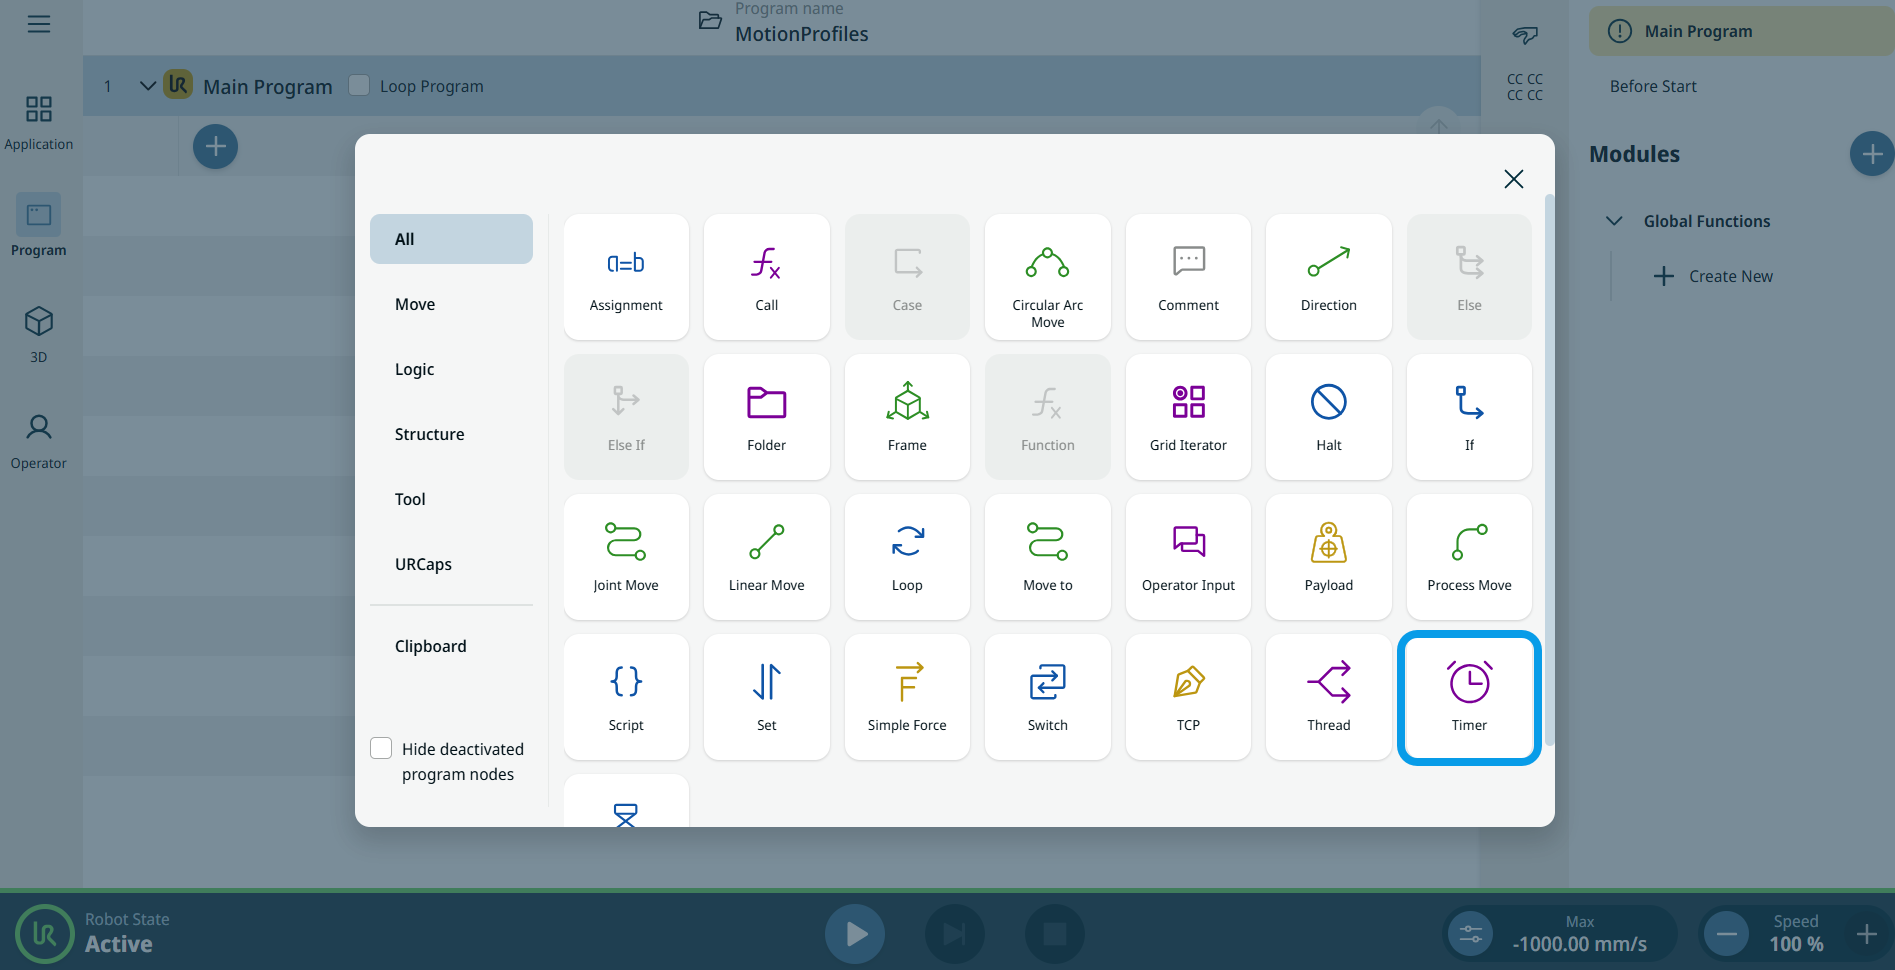Filter nodes by Logic category
Image resolution: width=1895 pixels, height=970 pixels.
pos(414,369)
